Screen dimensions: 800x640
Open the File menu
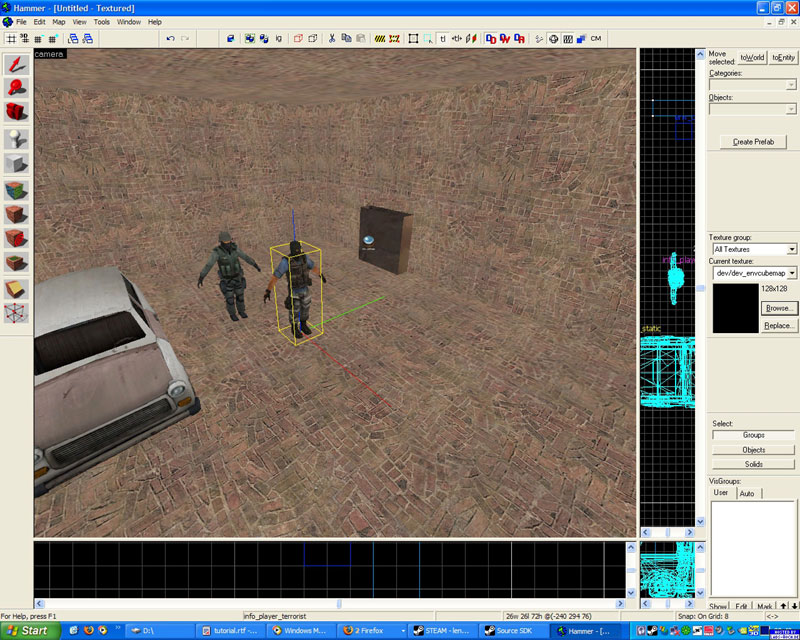point(21,22)
